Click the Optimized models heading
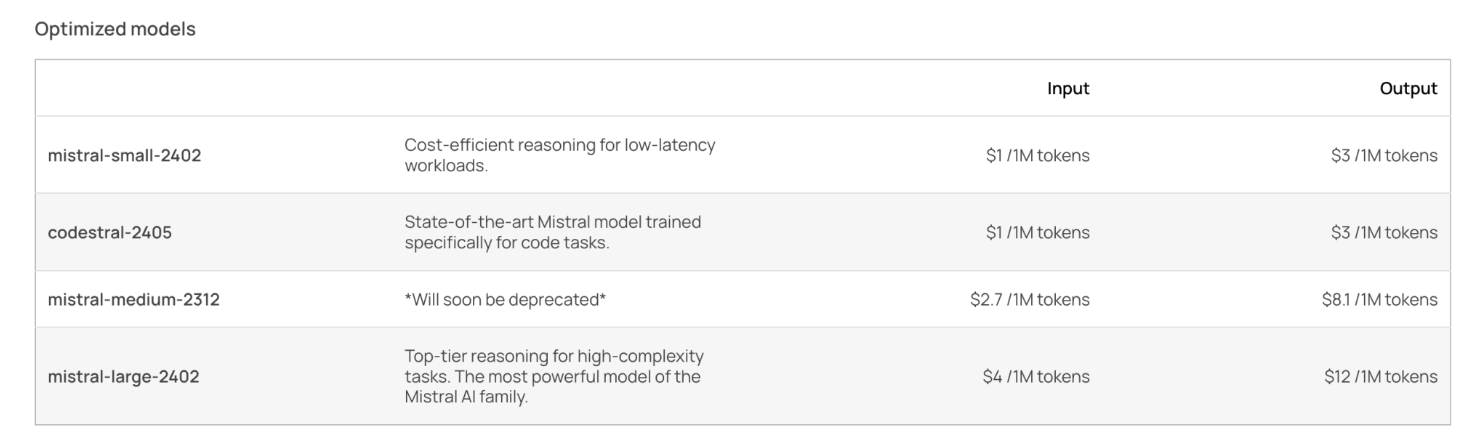The width and height of the screenshot is (1474, 446). click(x=115, y=29)
